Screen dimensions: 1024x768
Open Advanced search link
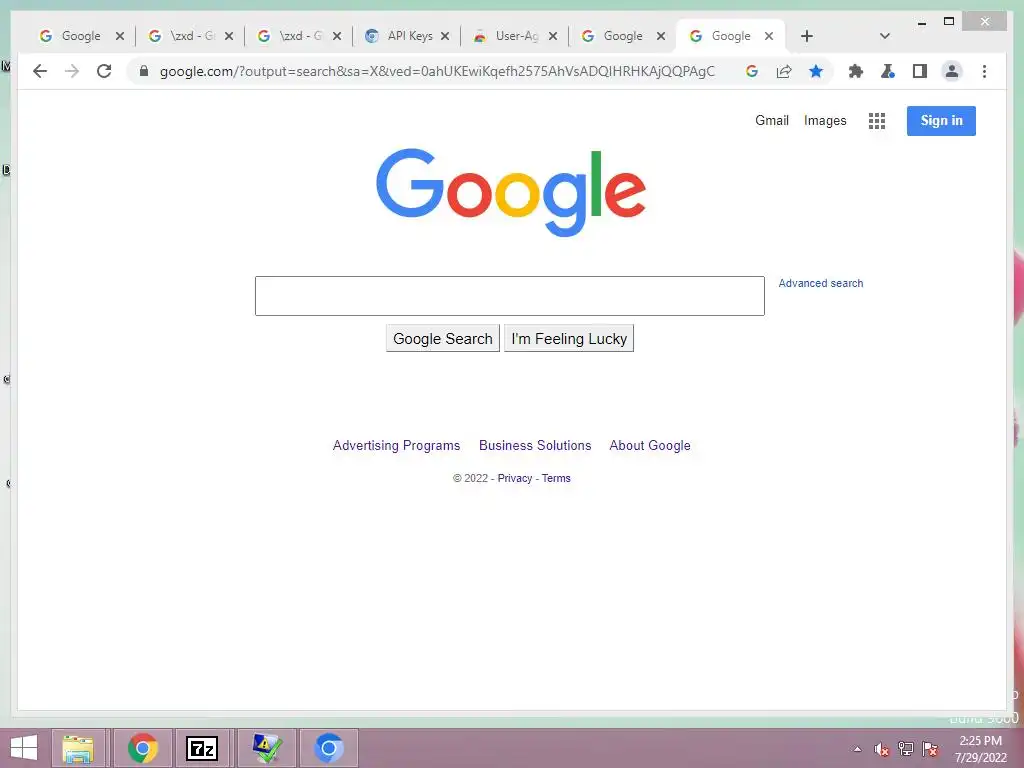(x=821, y=283)
